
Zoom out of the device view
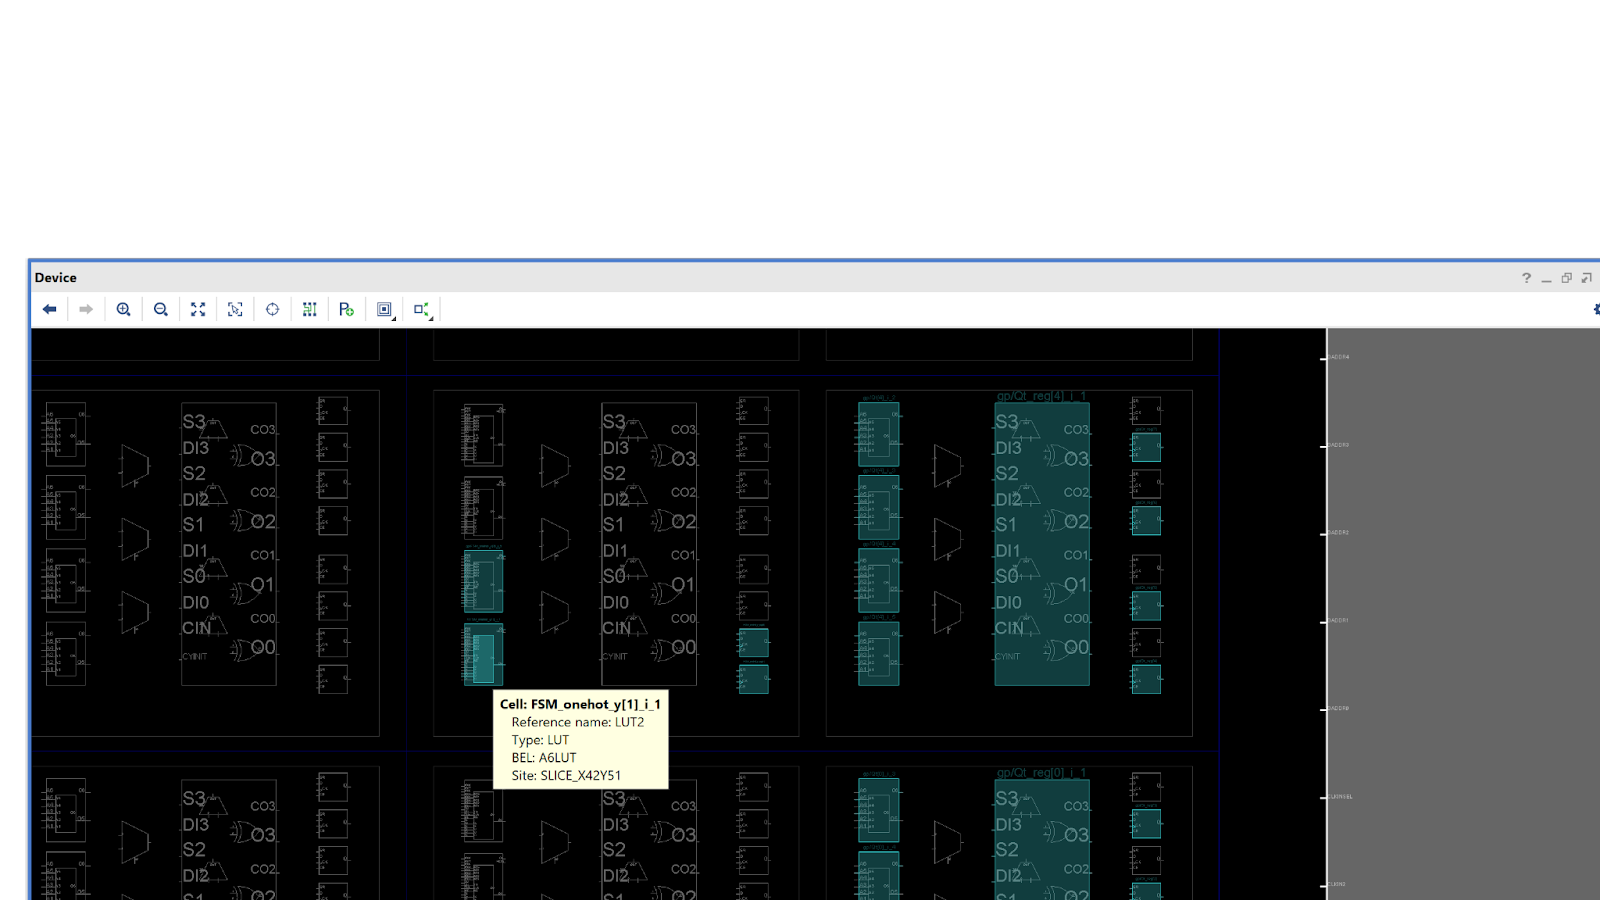(x=160, y=309)
